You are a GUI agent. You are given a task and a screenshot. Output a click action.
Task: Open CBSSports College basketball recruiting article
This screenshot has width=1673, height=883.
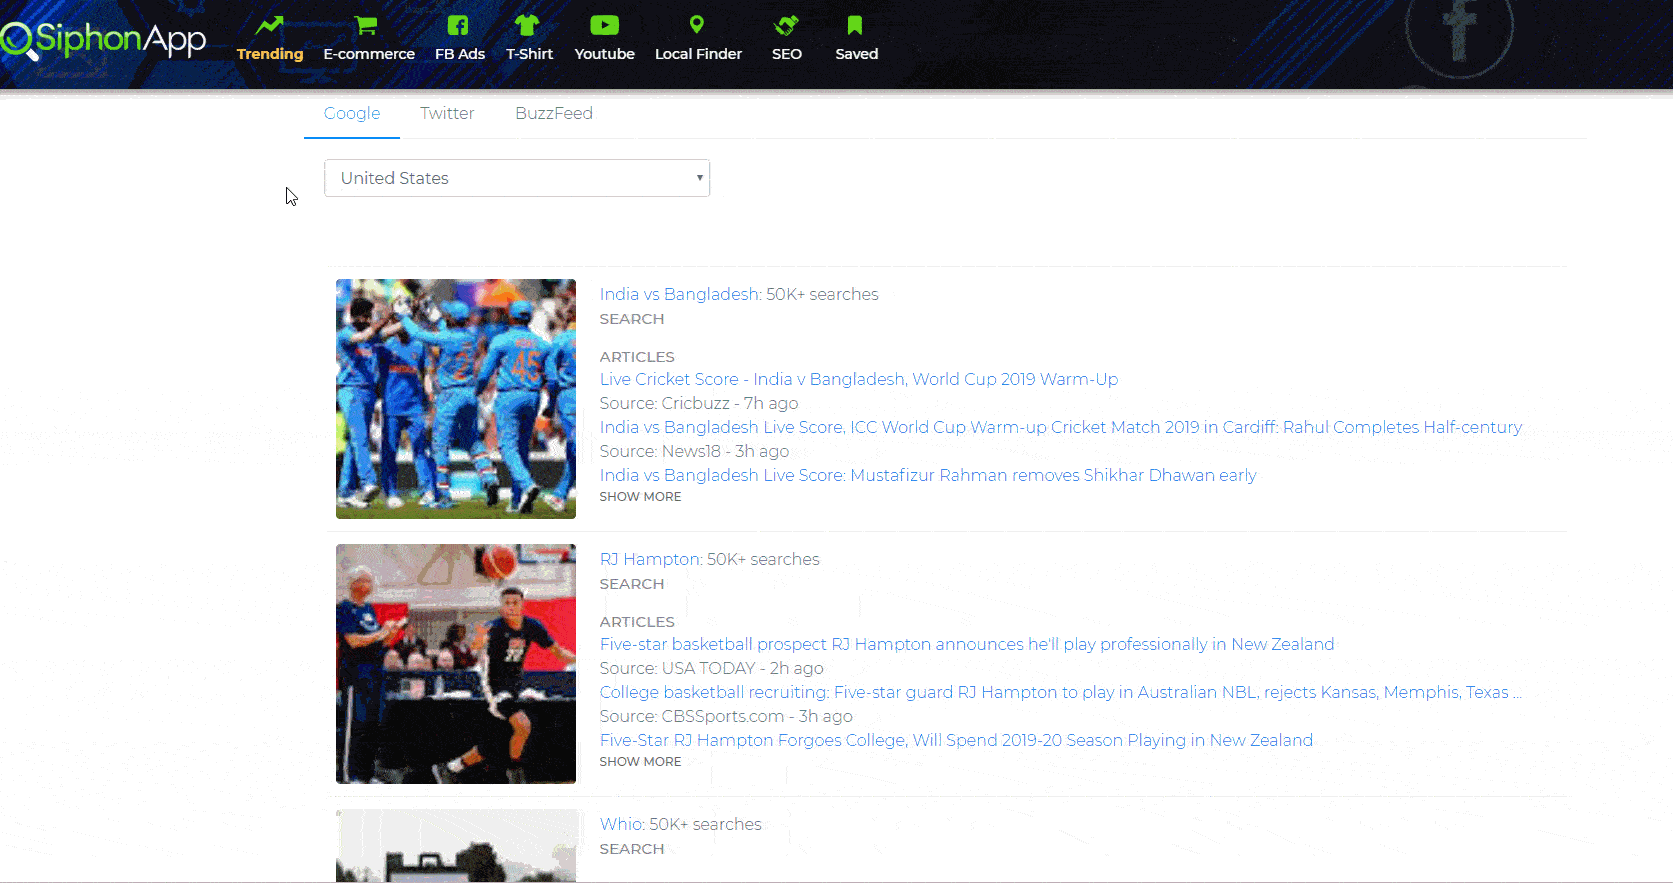pos(1061,692)
